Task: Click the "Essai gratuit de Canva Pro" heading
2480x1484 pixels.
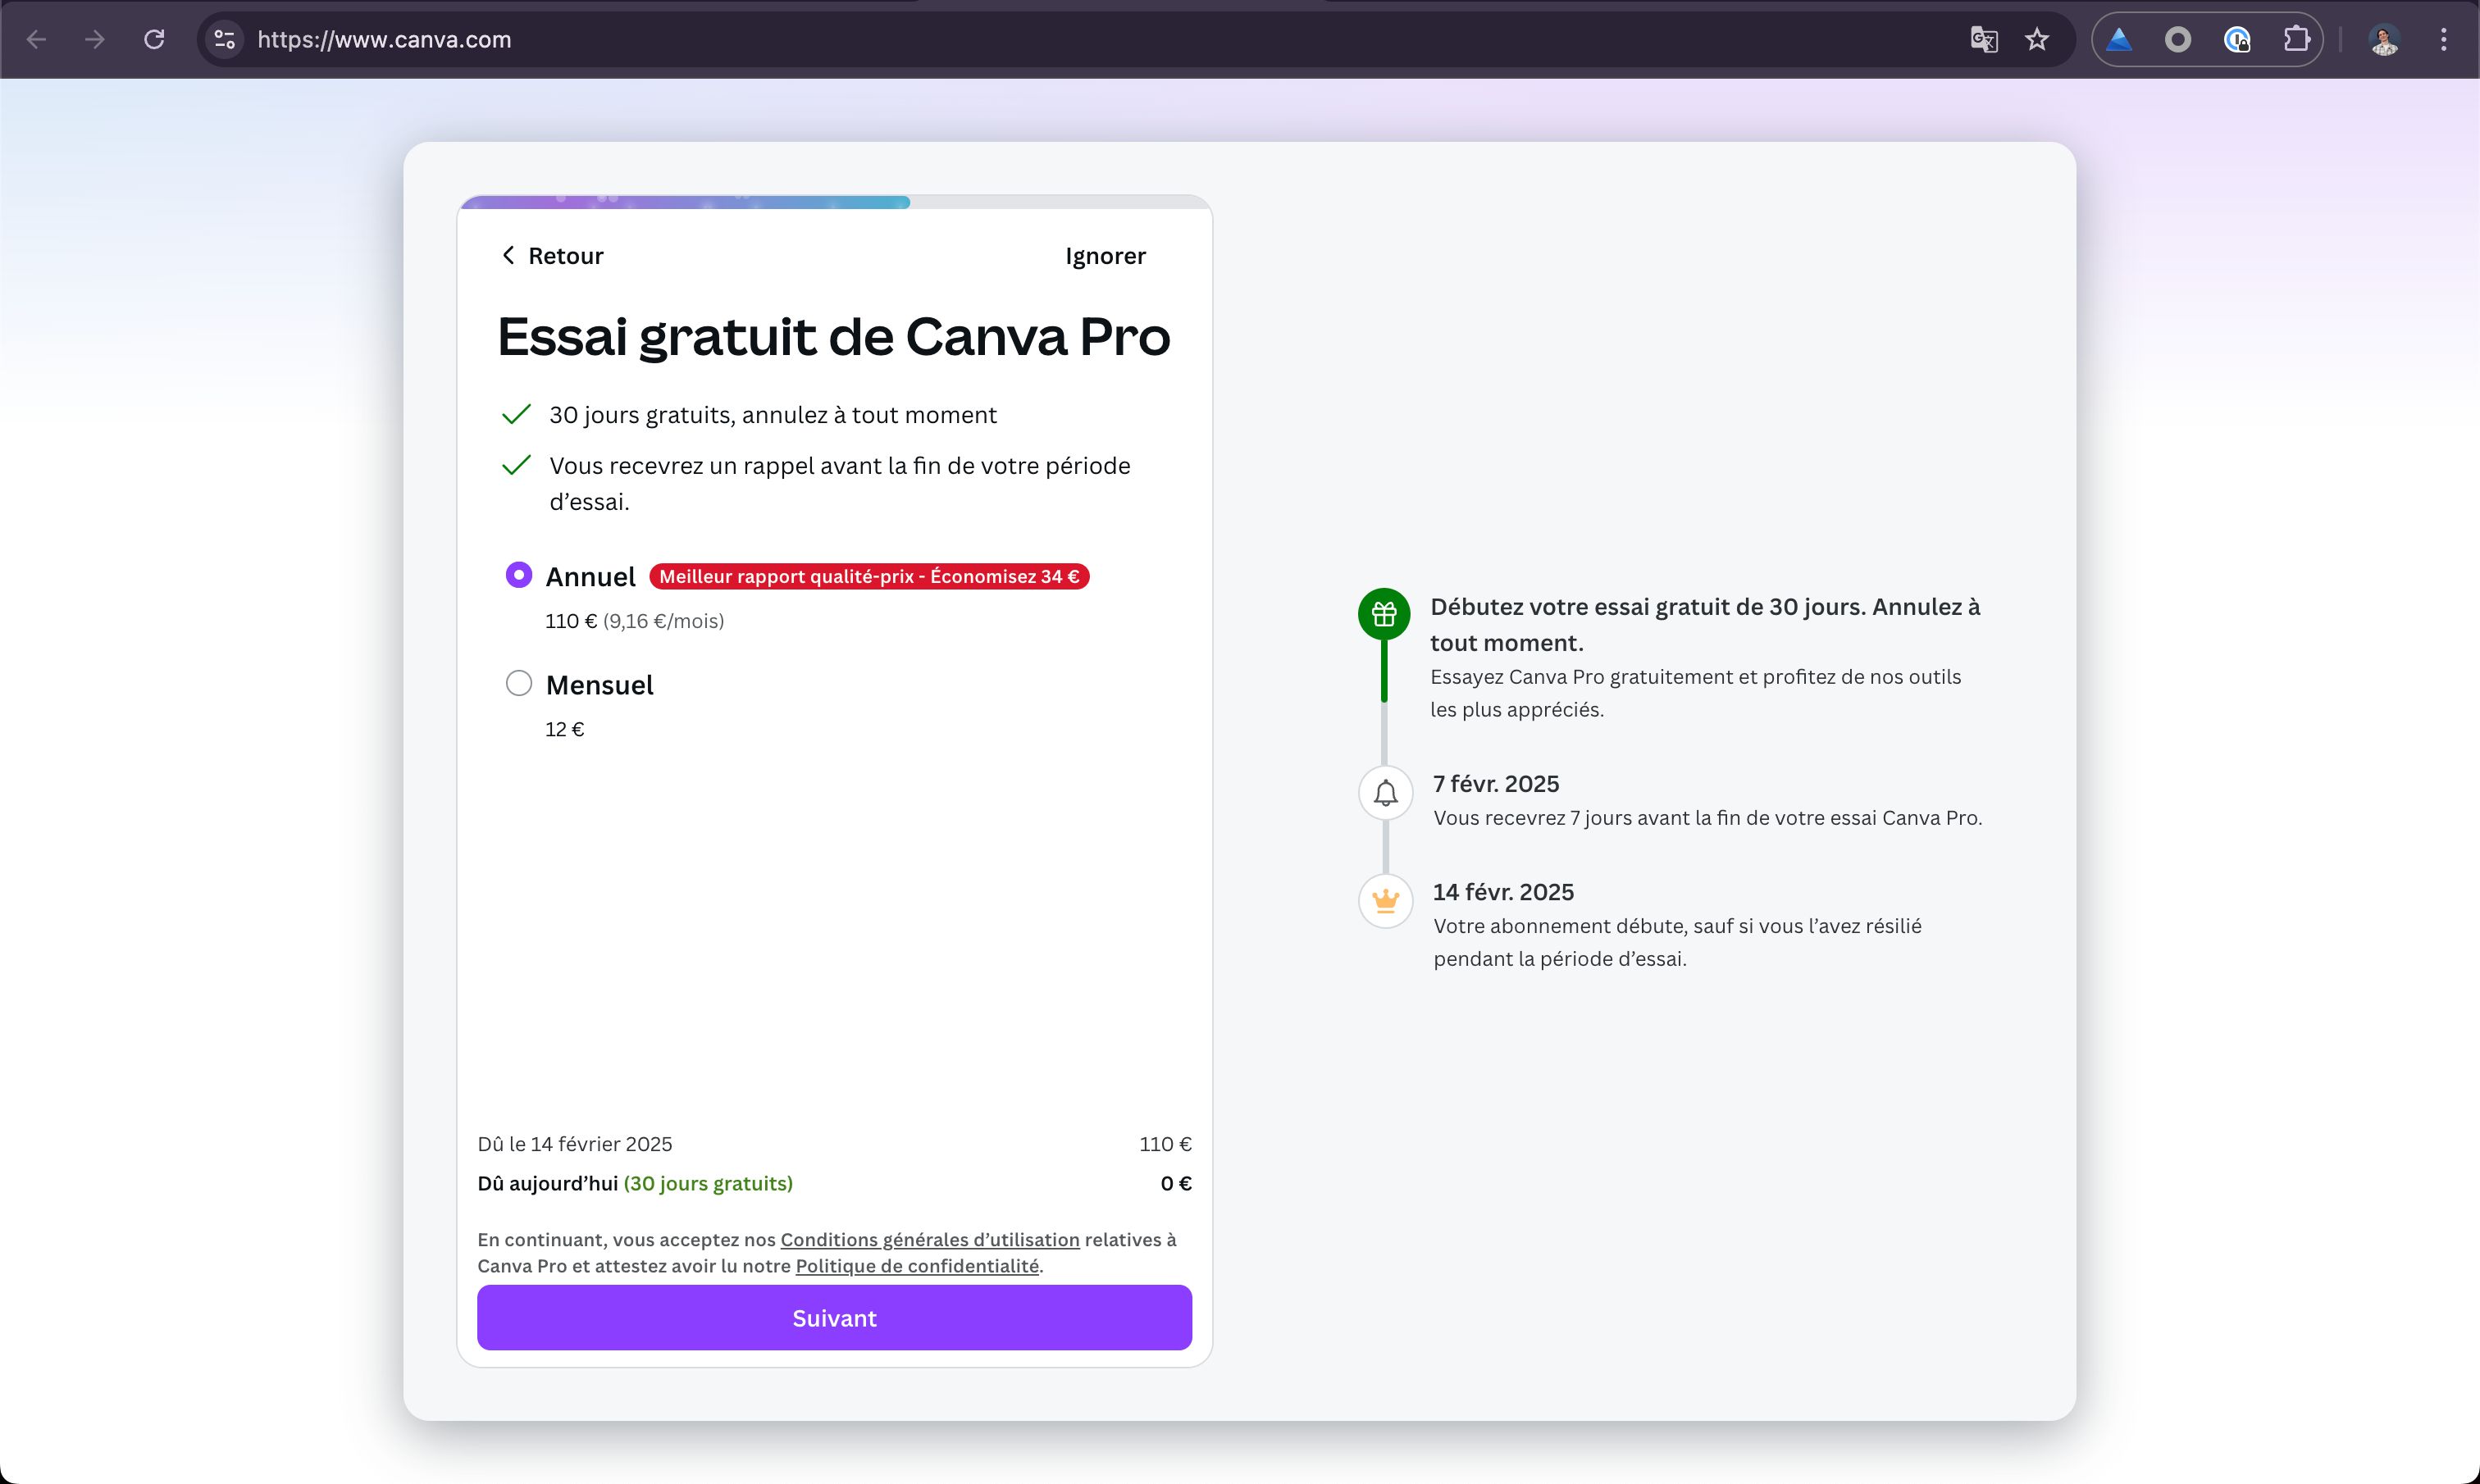Action: click(x=833, y=336)
